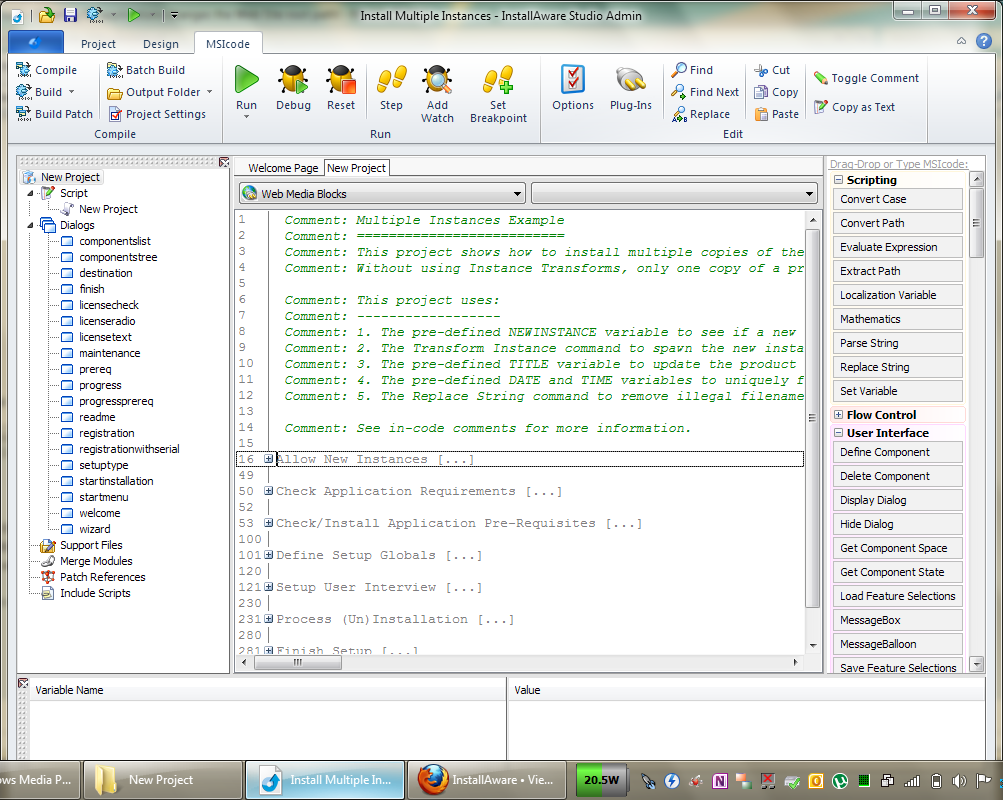The width and height of the screenshot is (1003, 800).
Task: Open the Output Folder dropdown arrow
Action: click(209, 92)
